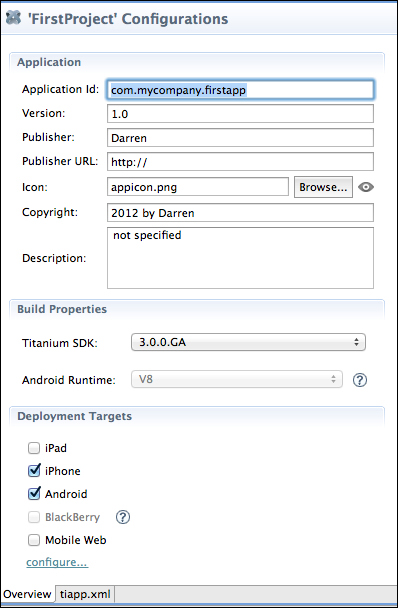Open the Titanium SDK dropdown
This screenshot has height=608, width=398.
[x=248, y=342]
